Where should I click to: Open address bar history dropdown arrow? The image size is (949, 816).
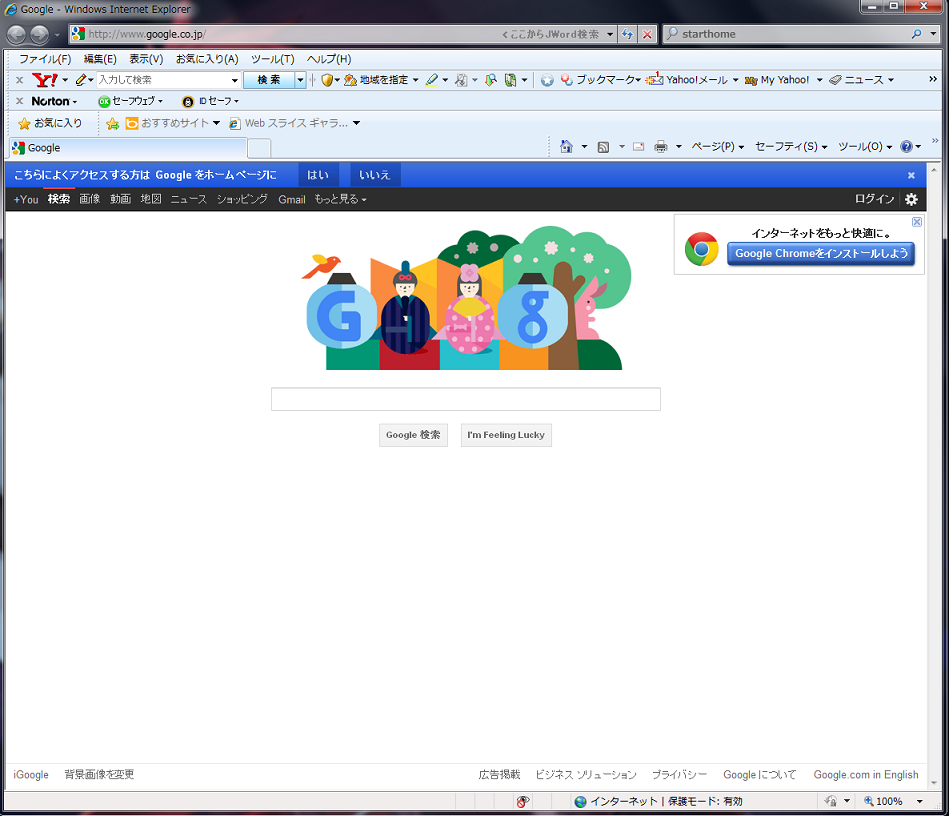tap(610, 35)
